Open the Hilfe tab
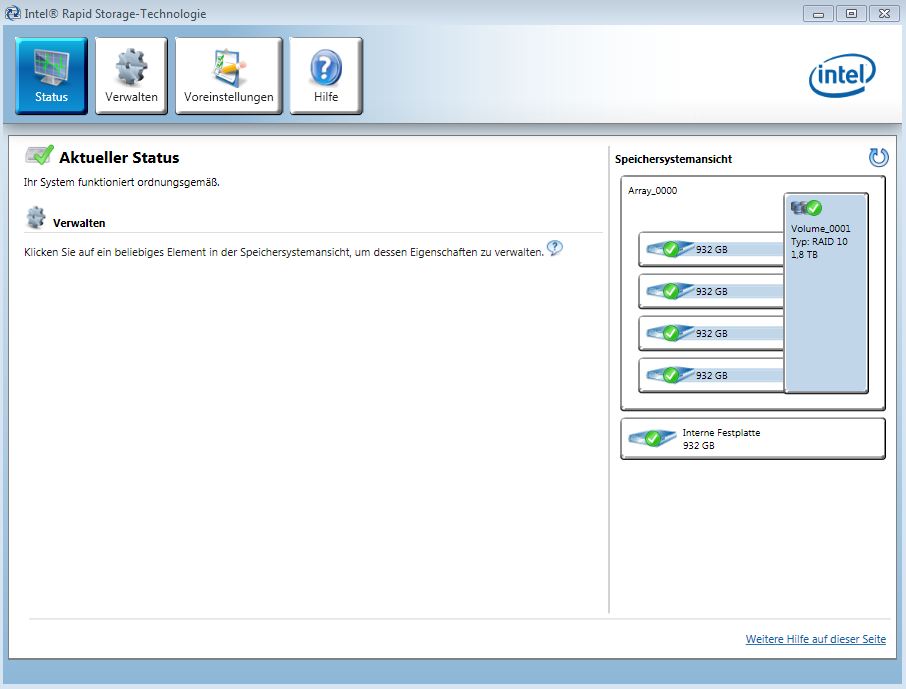 326,76
